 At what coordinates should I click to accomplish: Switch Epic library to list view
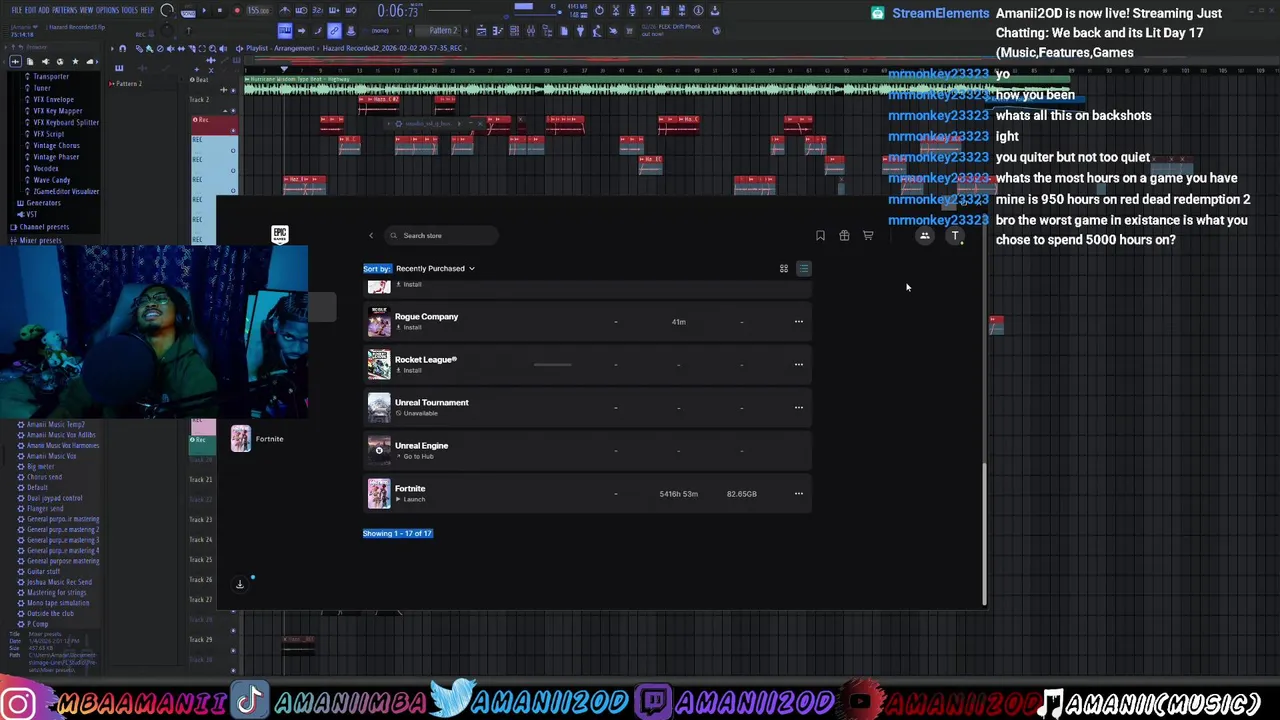click(x=804, y=268)
